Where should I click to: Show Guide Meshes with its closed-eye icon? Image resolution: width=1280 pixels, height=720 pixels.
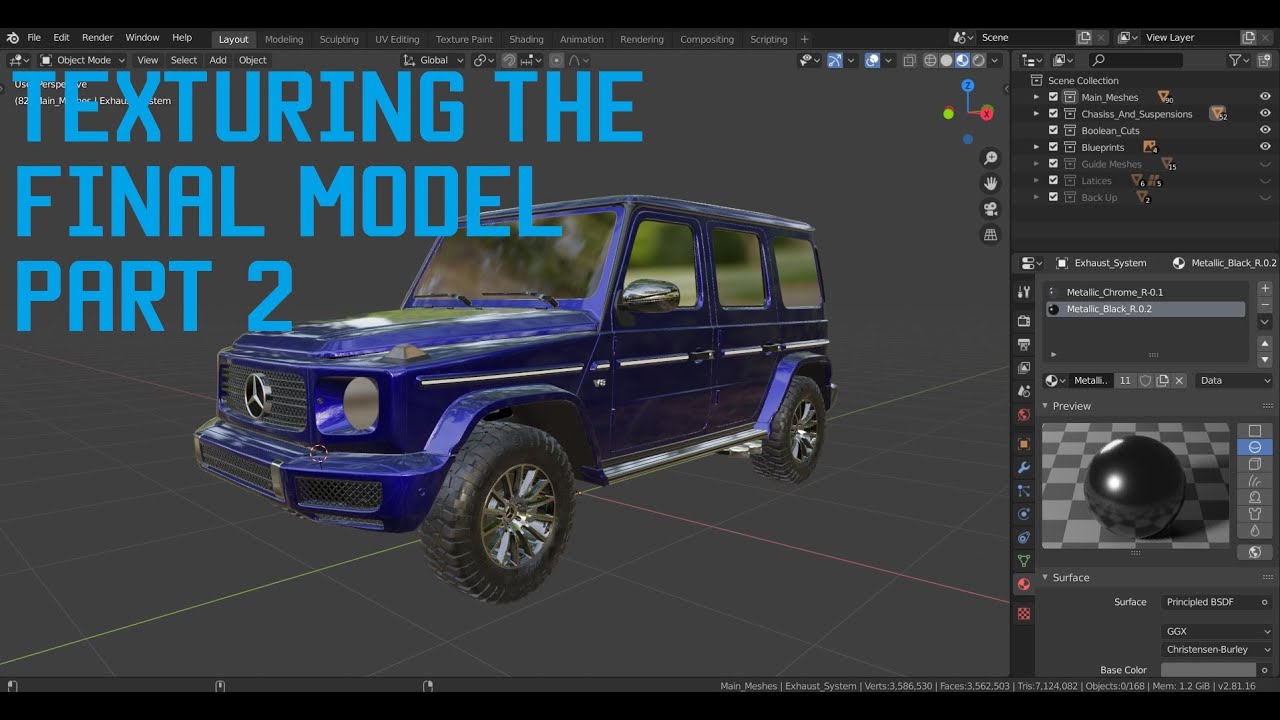point(1265,164)
